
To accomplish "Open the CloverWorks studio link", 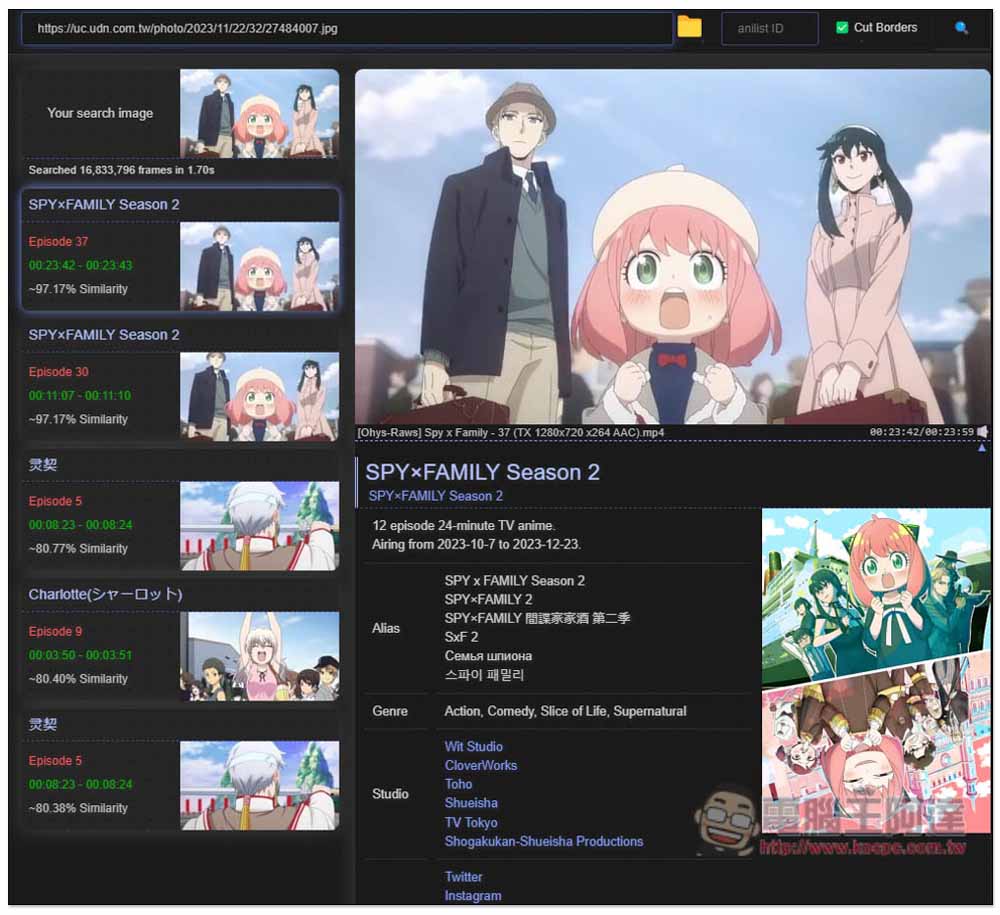I will click(481, 765).
